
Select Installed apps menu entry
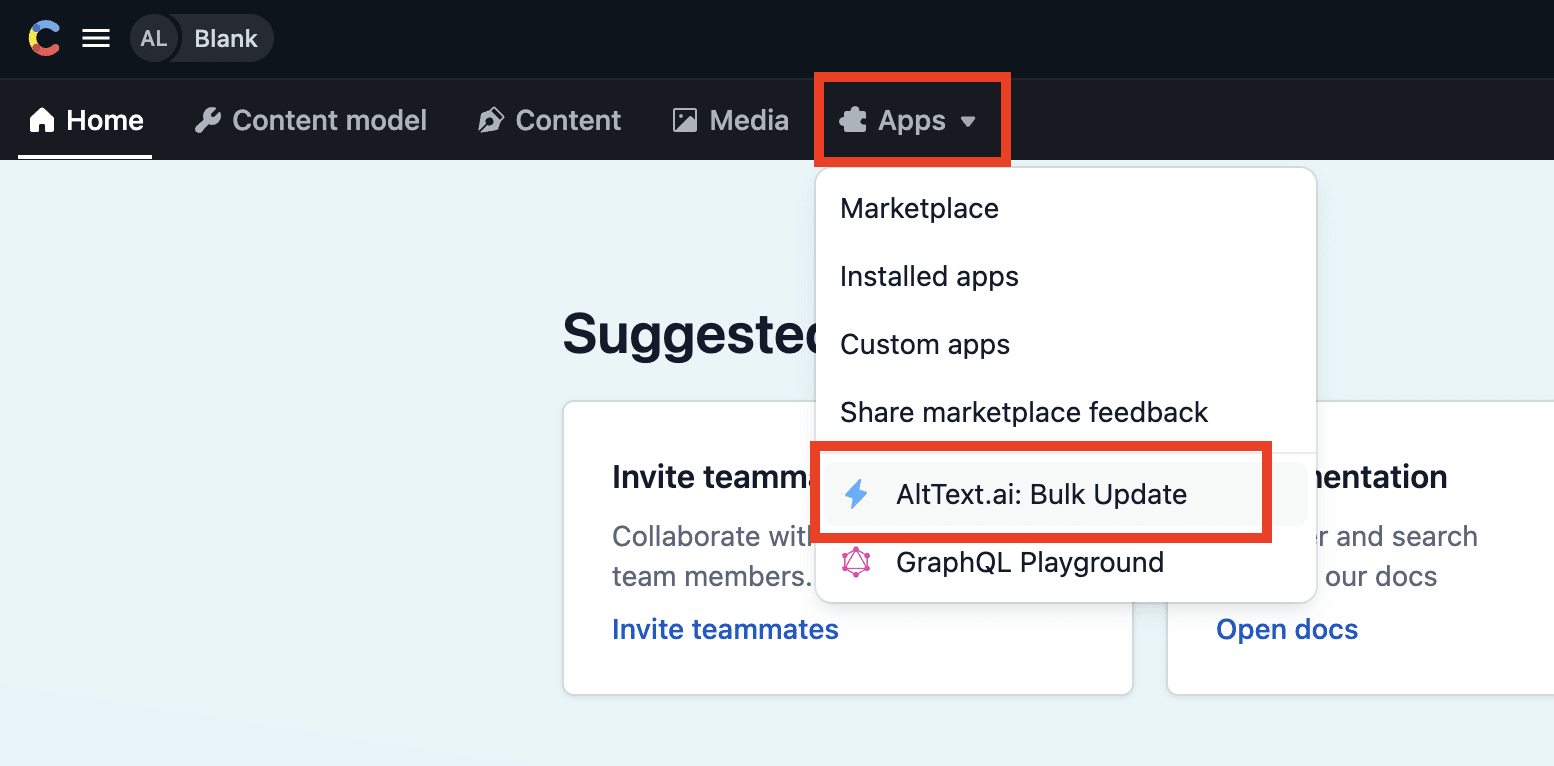click(1066, 276)
